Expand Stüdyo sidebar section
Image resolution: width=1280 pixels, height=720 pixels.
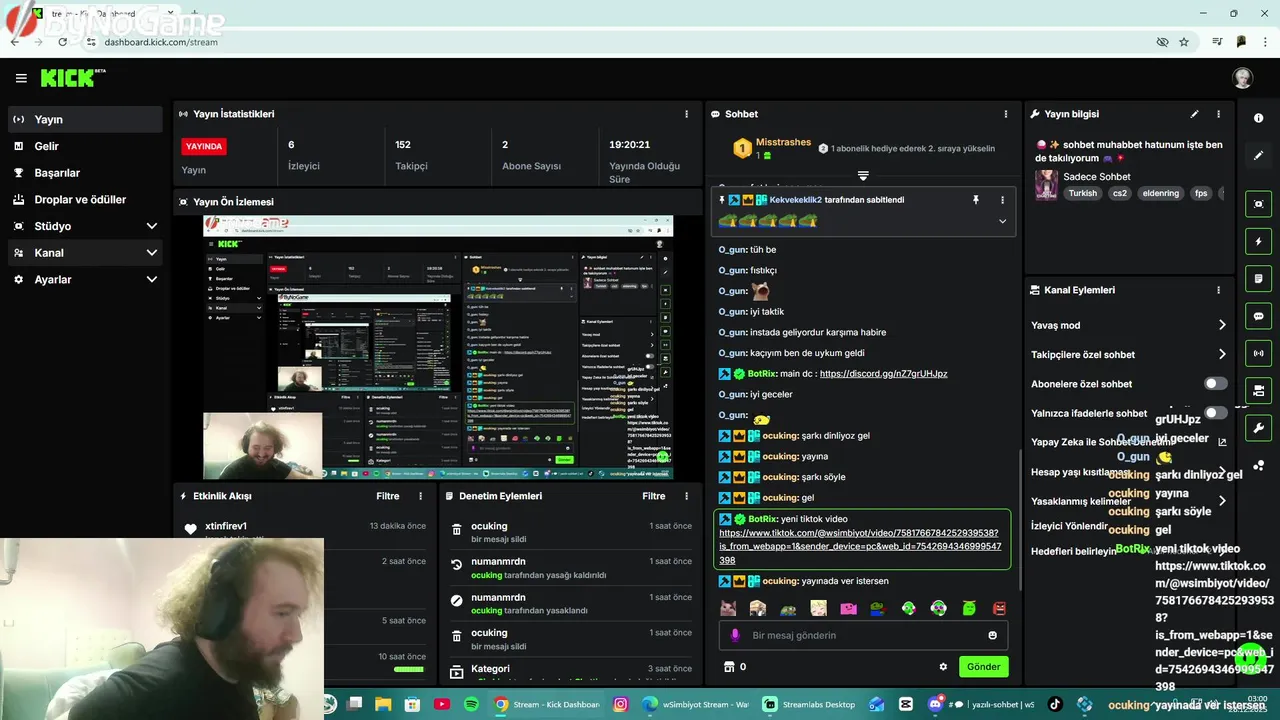[85, 226]
